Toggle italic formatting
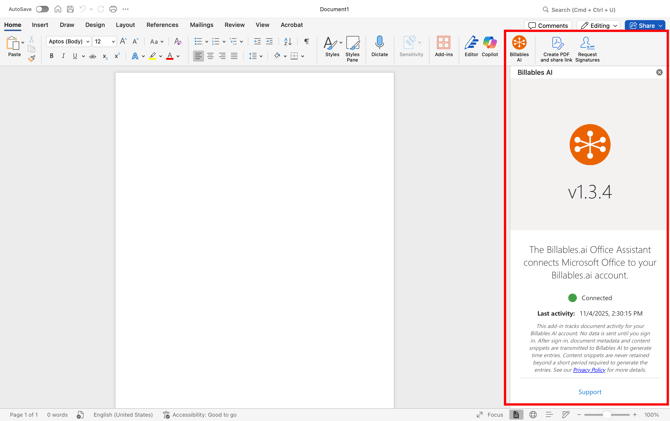The image size is (670, 421). (63, 57)
